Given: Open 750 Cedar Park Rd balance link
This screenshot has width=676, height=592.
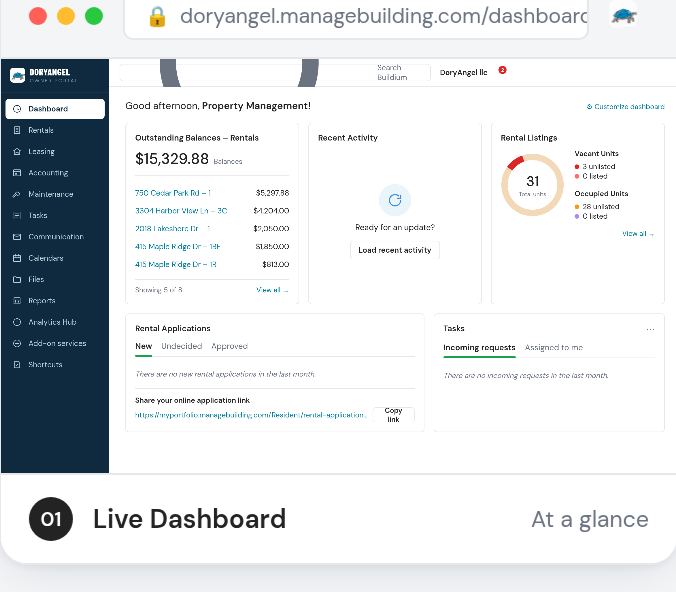Looking at the screenshot, I should click(x=173, y=193).
